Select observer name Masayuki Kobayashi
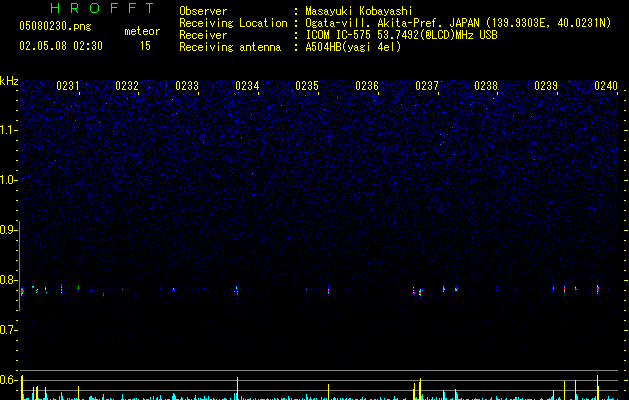The image size is (629, 400). (359, 11)
